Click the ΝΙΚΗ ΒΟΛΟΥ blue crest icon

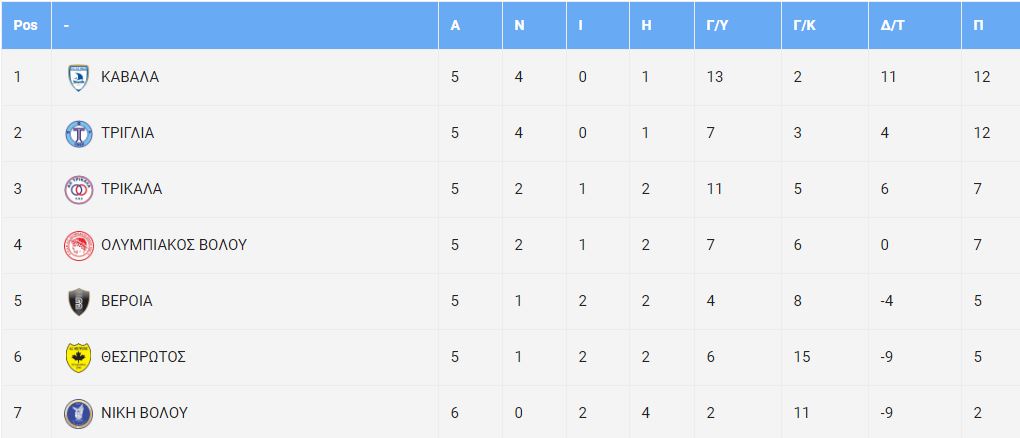[79, 413]
